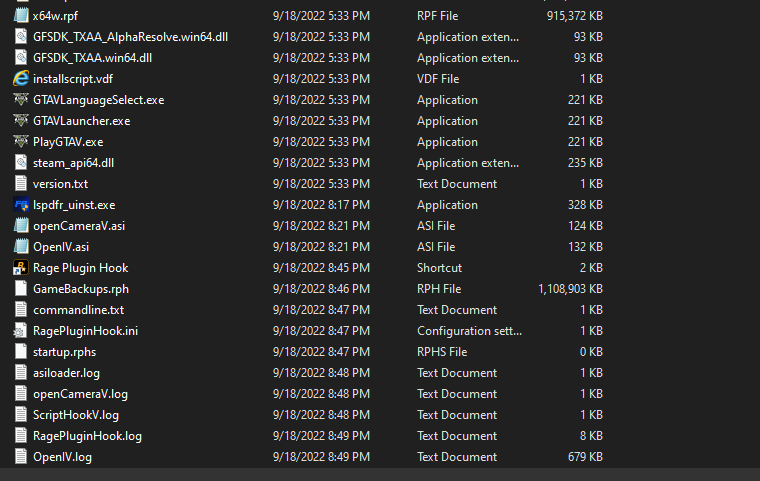This screenshot has height=481, width=760.
Task: Select the RagePluginHook.log file
Action: tap(87, 436)
